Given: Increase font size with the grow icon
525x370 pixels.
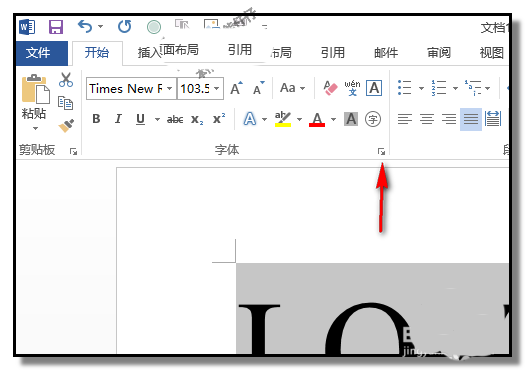Looking at the screenshot, I should coord(236,88).
